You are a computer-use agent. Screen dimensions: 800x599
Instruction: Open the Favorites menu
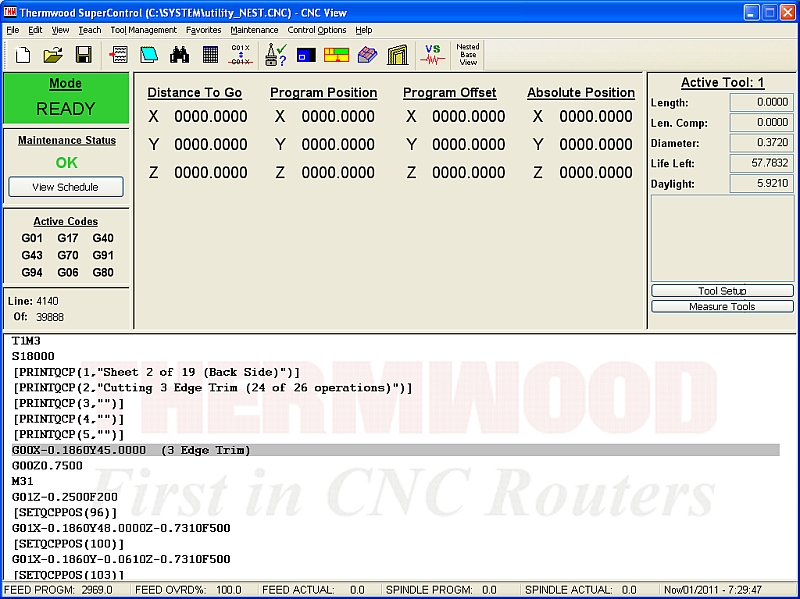tap(204, 30)
